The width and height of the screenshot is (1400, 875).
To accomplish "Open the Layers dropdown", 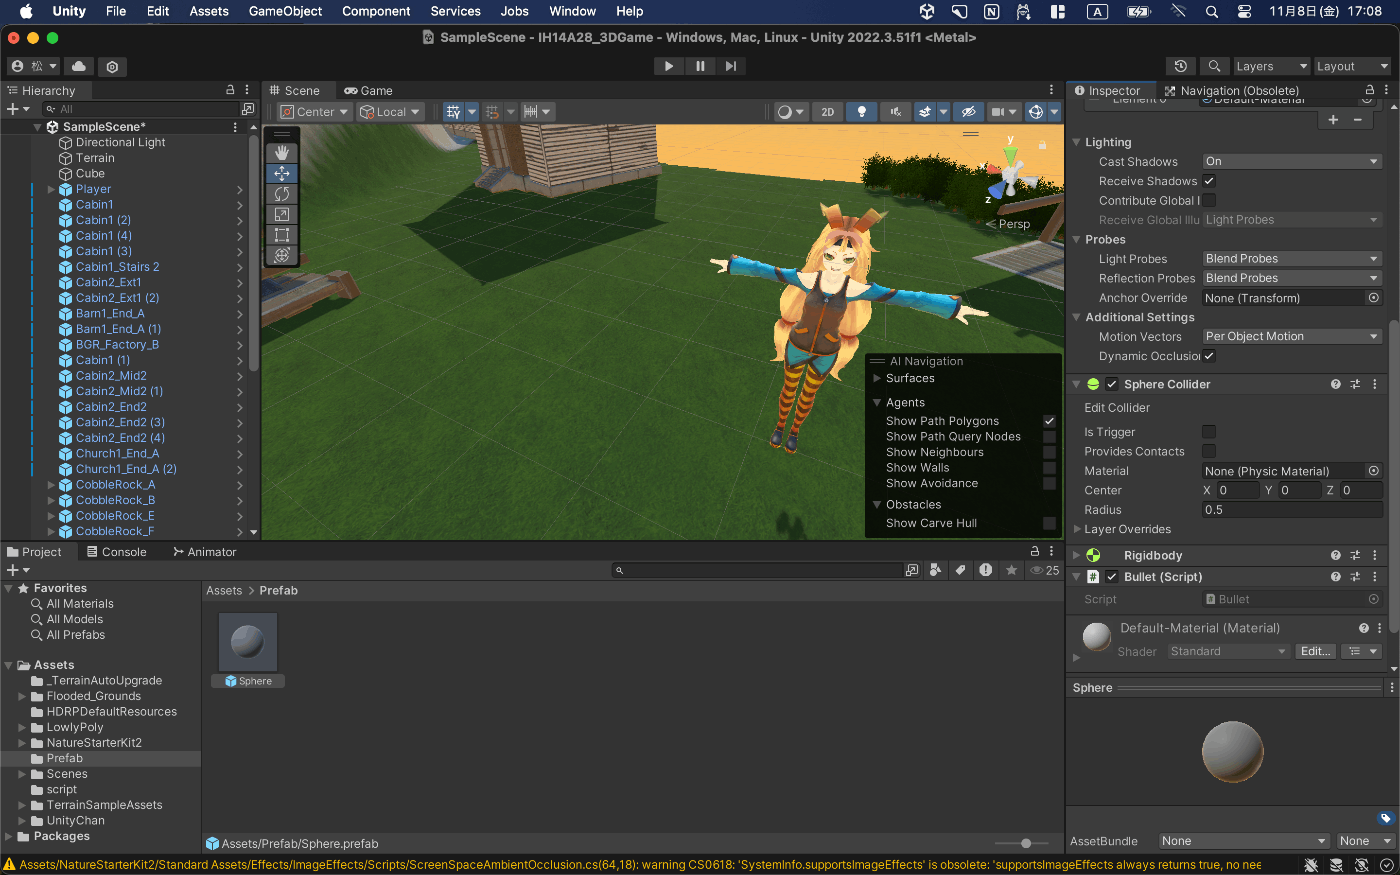I will [1271, 66].
